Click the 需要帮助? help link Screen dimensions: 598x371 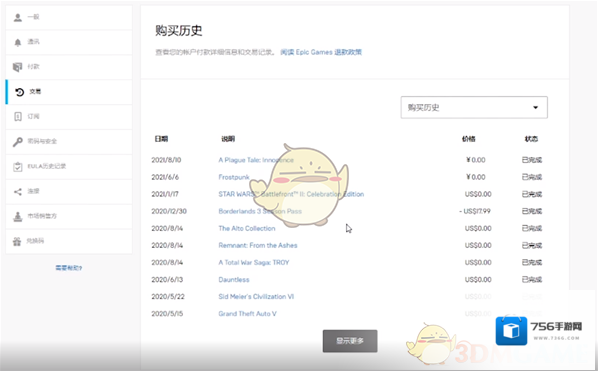click(x=69, y=268)
